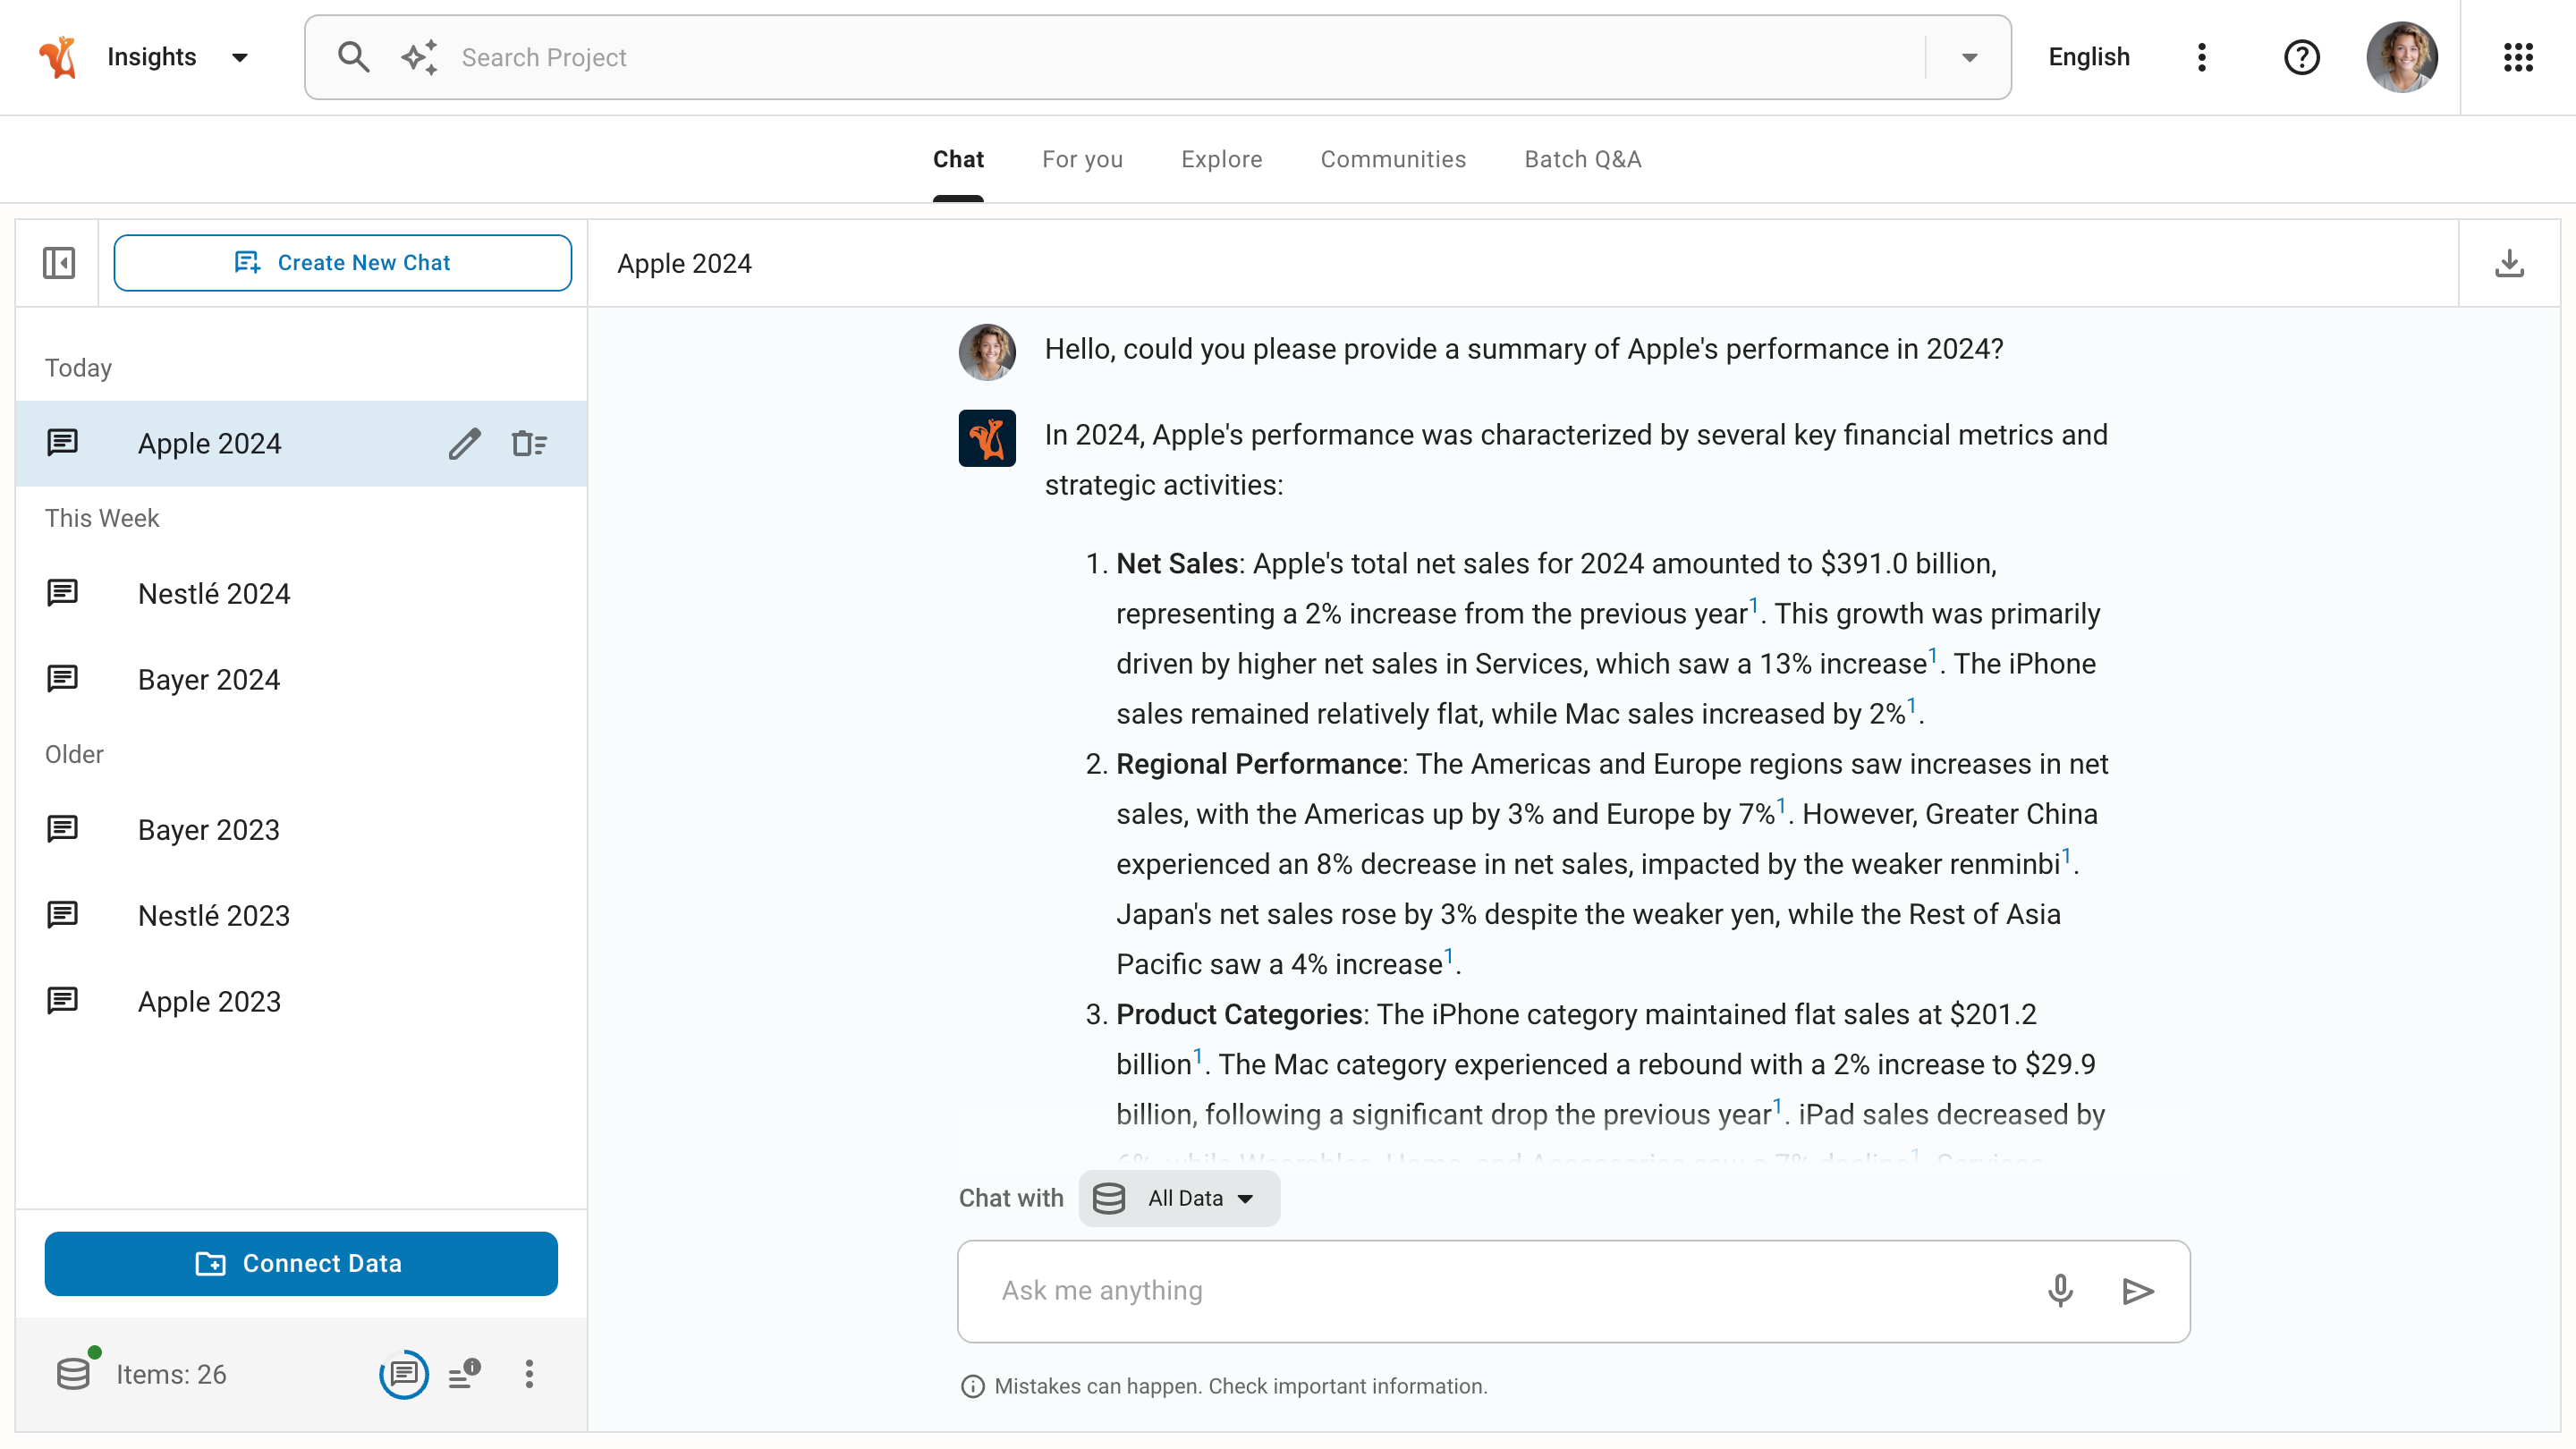Open the sidebar footer three-dot menu
This screenshot has height=1449, width=2576.
click(x=529, y=1374)
